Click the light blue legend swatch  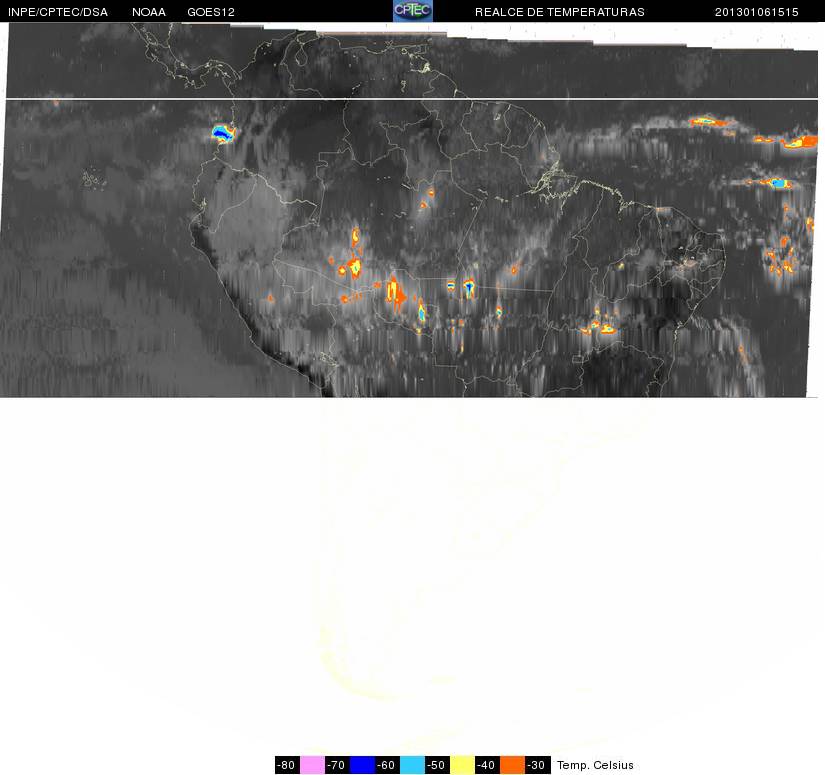412,765
